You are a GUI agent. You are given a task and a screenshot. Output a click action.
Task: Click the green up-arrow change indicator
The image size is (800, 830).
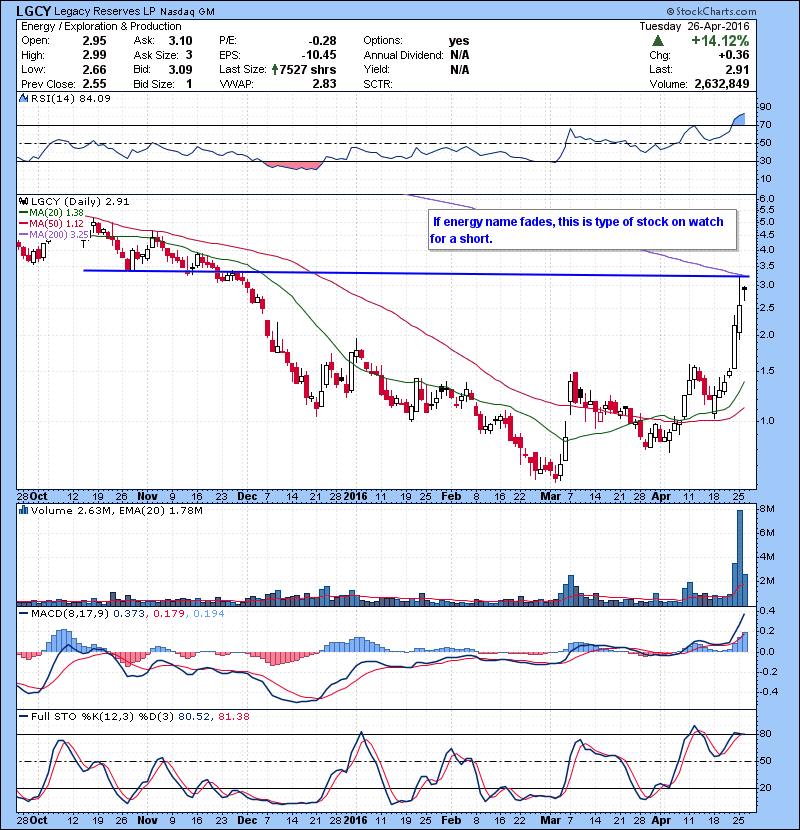coord(658,41)
